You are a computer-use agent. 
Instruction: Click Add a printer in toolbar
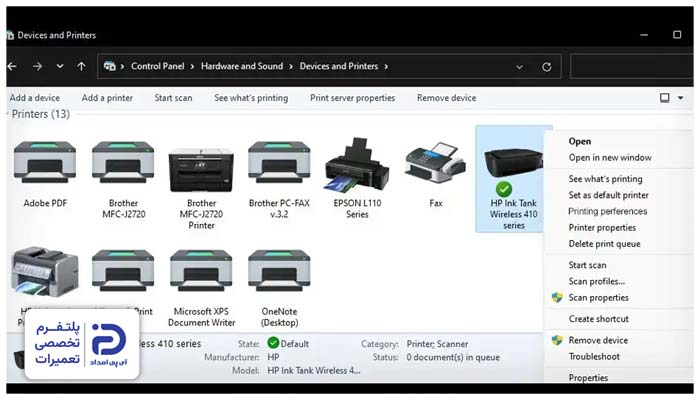tap(107, 98)
